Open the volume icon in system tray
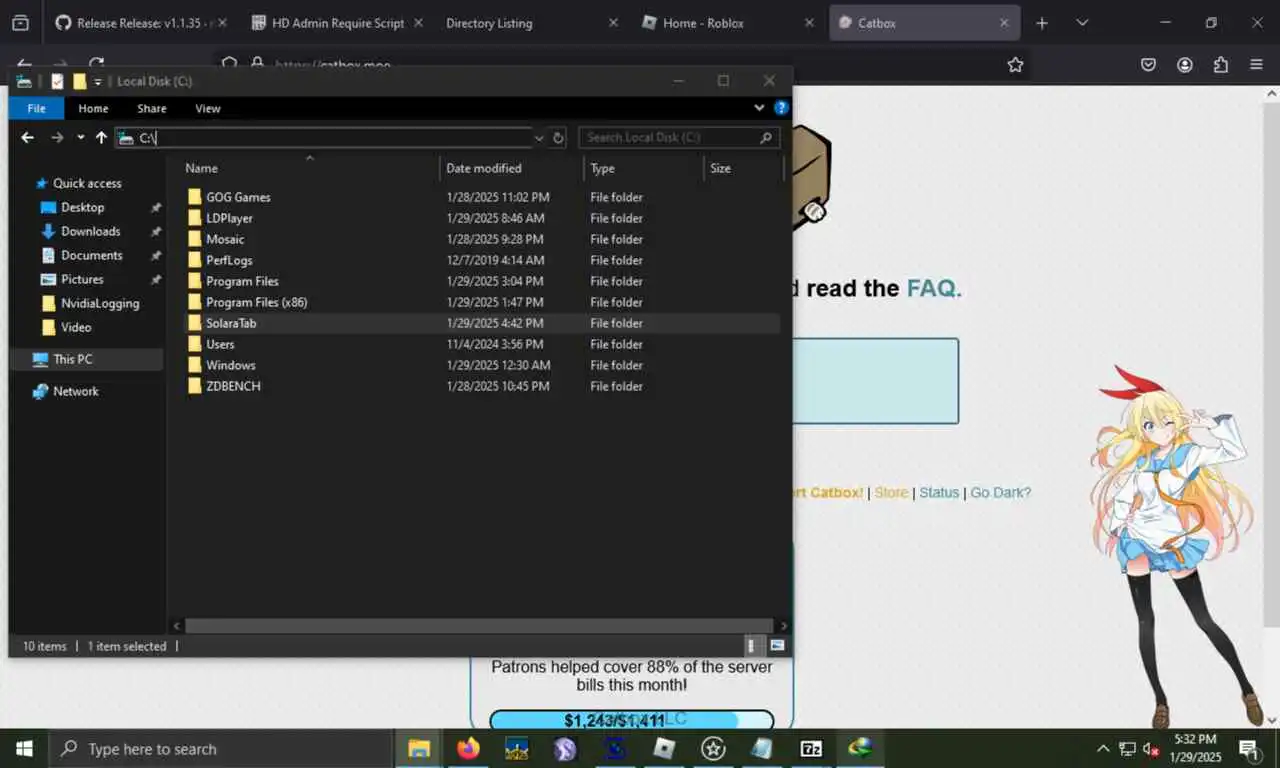 (1151, 748)
